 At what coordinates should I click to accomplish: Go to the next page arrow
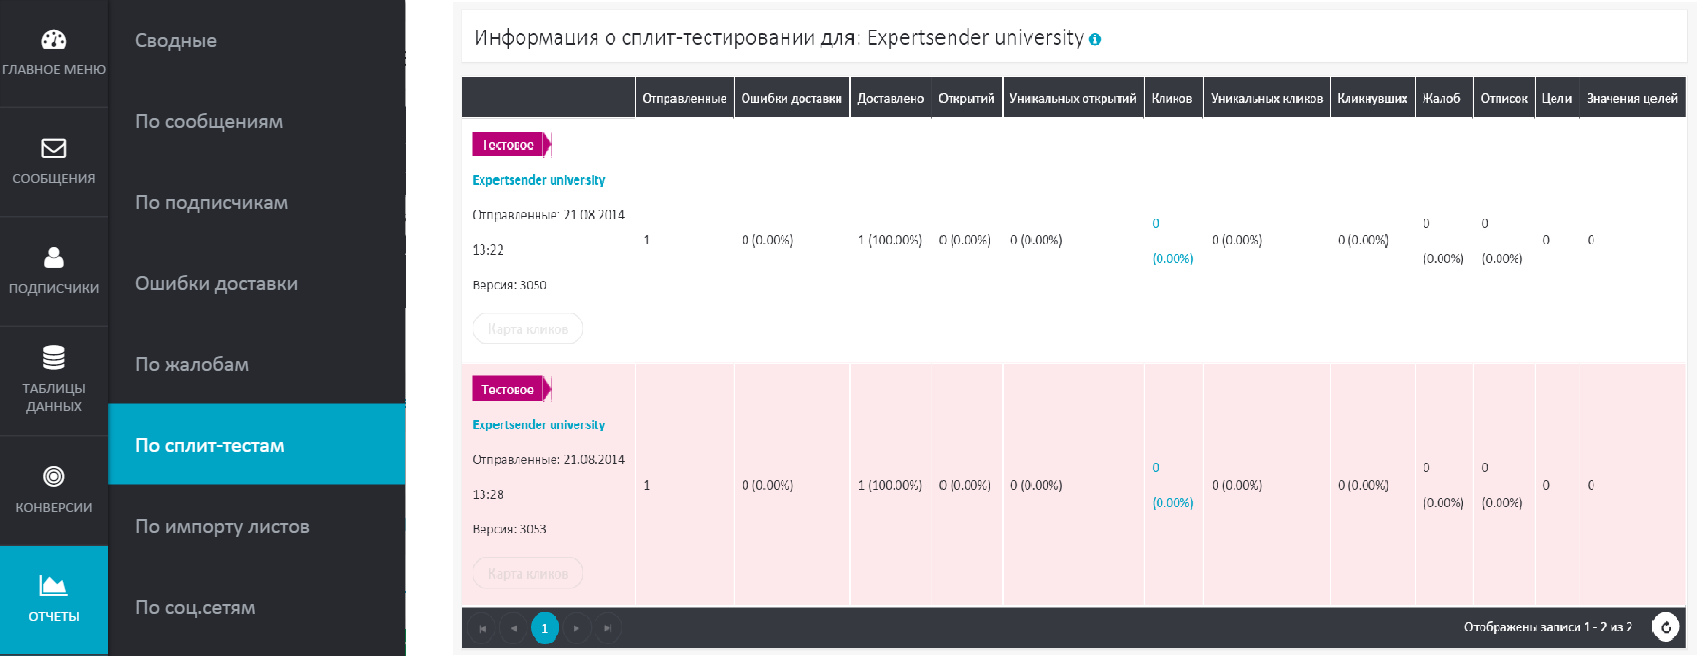tap(576, 628)
